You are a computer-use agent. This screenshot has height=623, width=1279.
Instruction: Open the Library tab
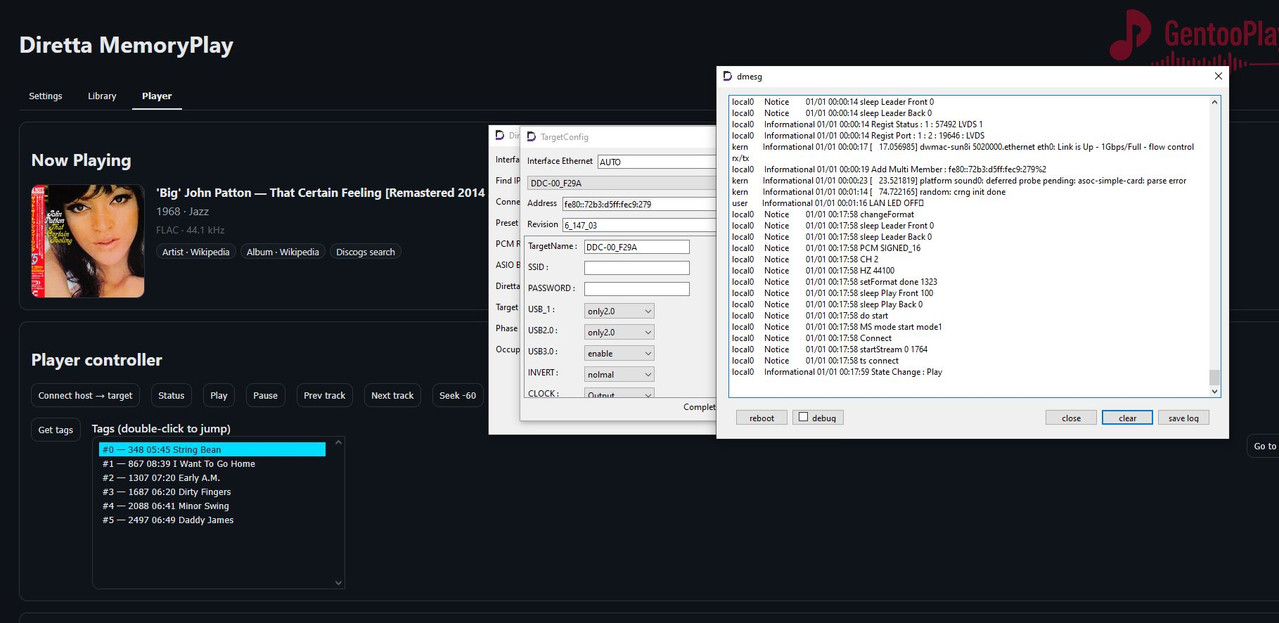[x=102, y=96]
